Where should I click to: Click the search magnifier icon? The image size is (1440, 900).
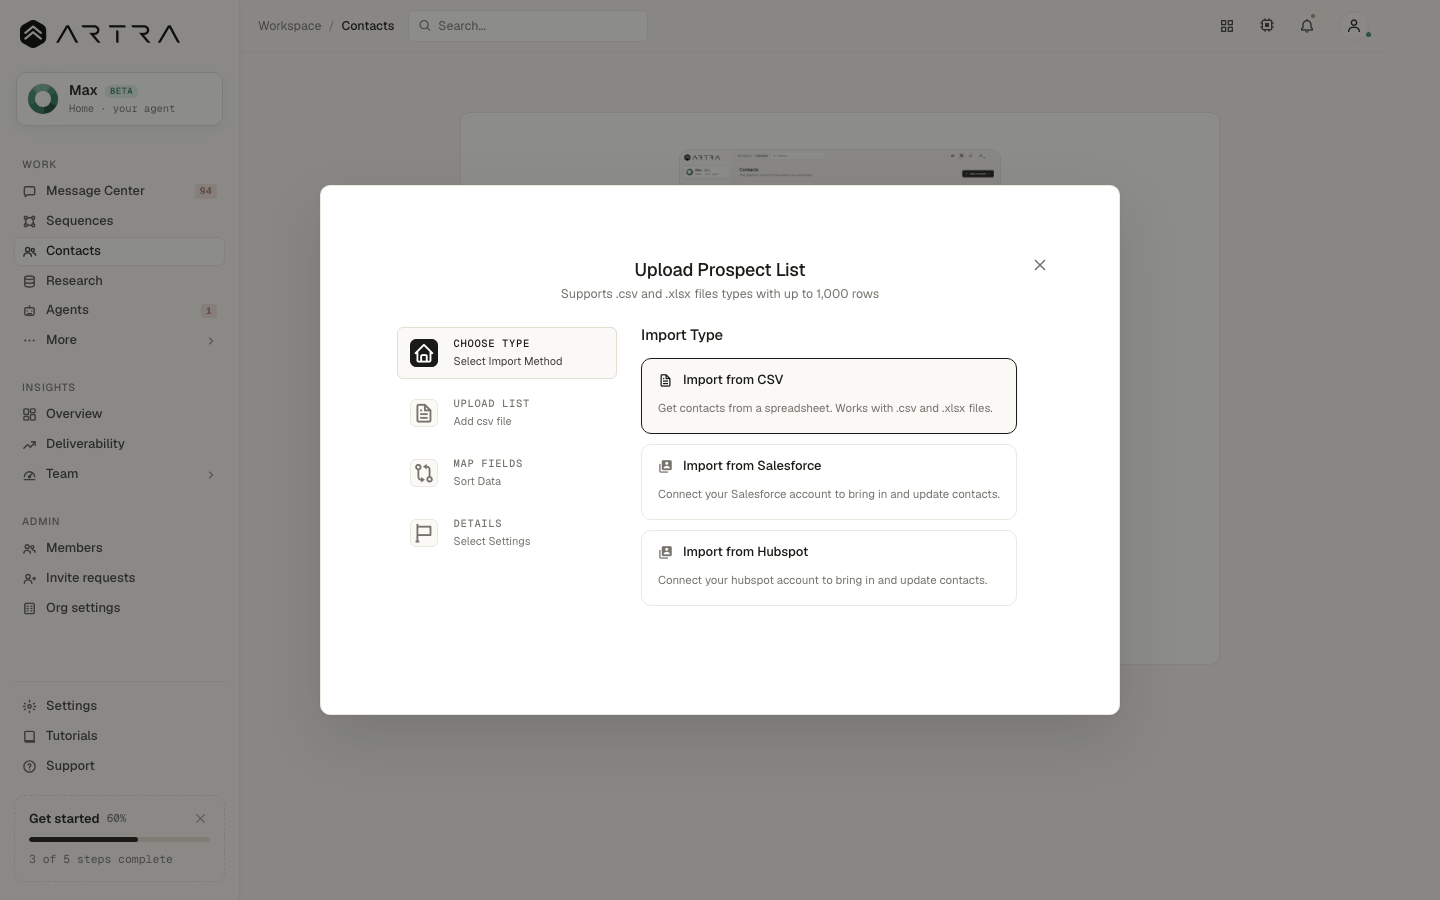(425, 26)
